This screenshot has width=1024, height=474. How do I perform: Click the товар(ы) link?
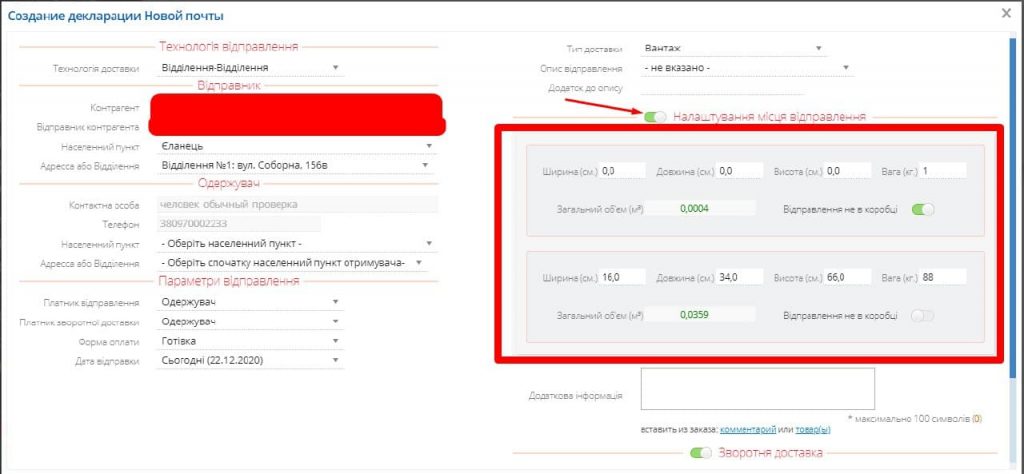(x=813, y=430)
